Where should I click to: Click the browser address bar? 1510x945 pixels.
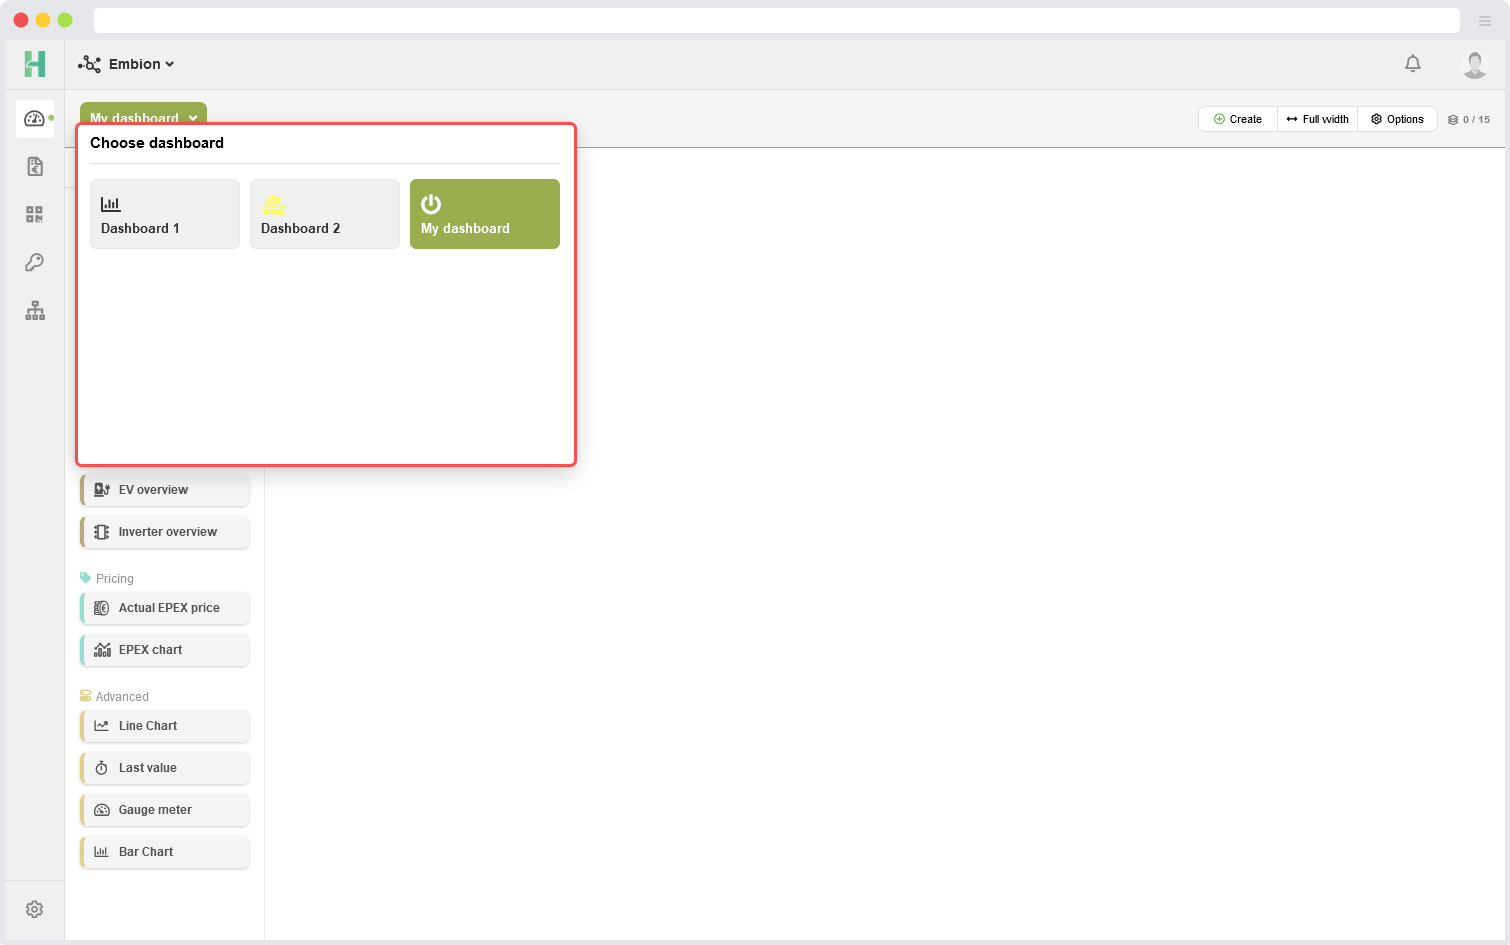click(776, 21)
